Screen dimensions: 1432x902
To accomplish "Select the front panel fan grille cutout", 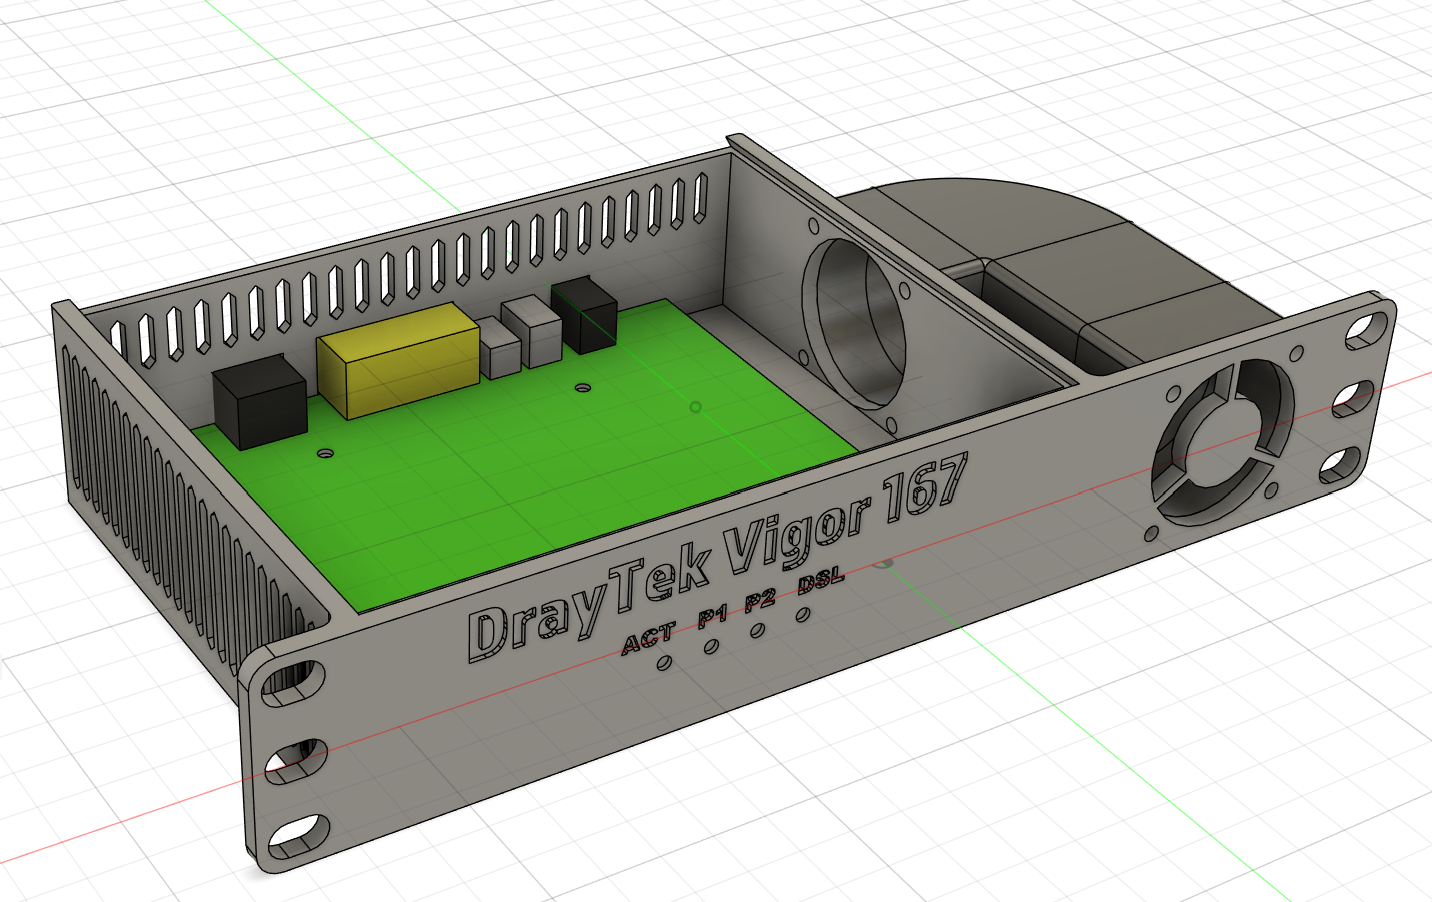I will (x=1222, y=443).
